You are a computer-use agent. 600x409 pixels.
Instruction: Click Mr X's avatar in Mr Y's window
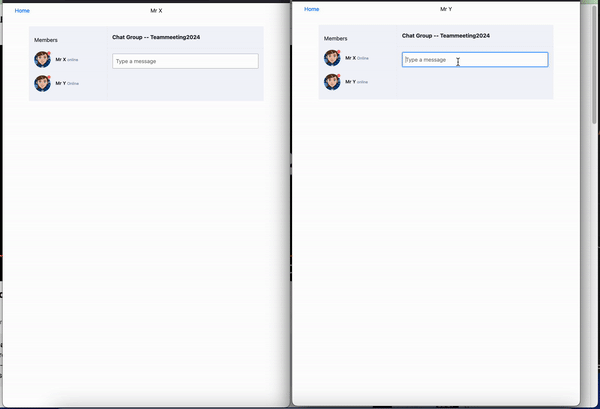(x=332, y=58)
